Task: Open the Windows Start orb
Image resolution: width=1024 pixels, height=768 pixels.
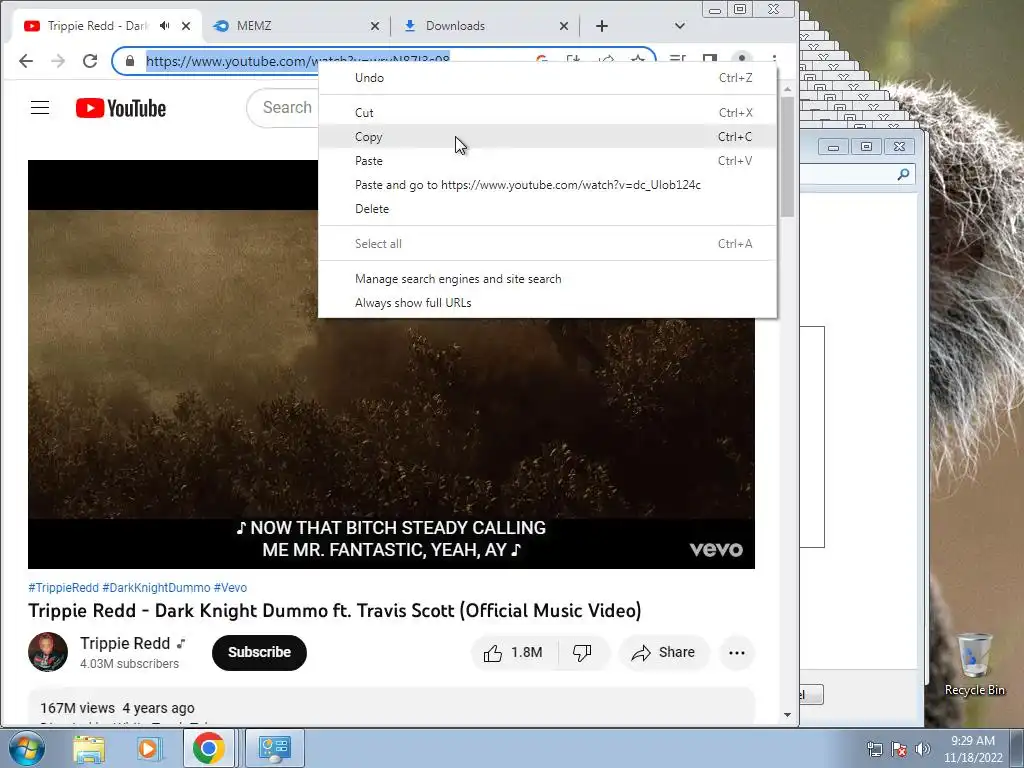Action: [25, 748]
